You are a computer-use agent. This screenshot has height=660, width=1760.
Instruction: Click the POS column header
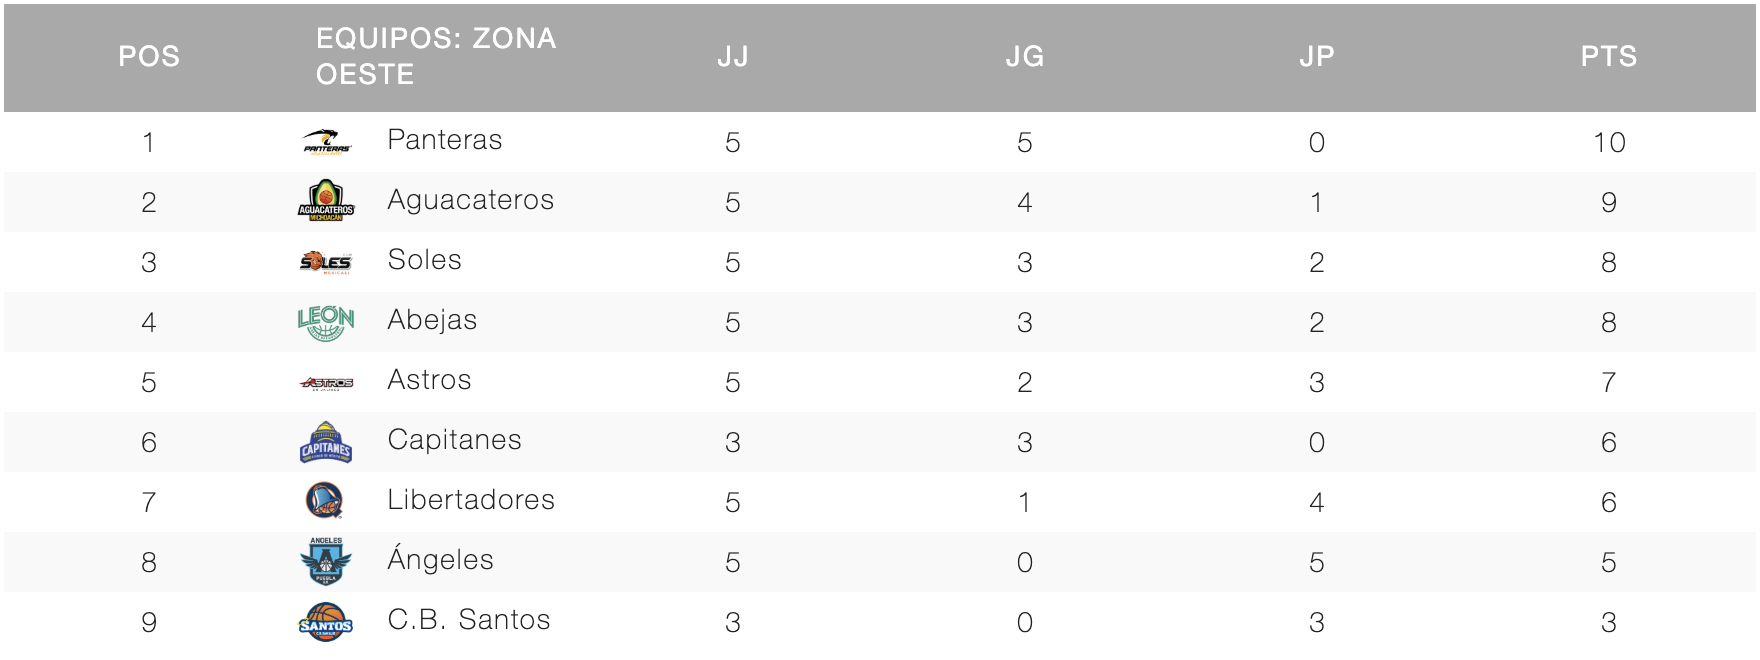(x=149, y=56)
